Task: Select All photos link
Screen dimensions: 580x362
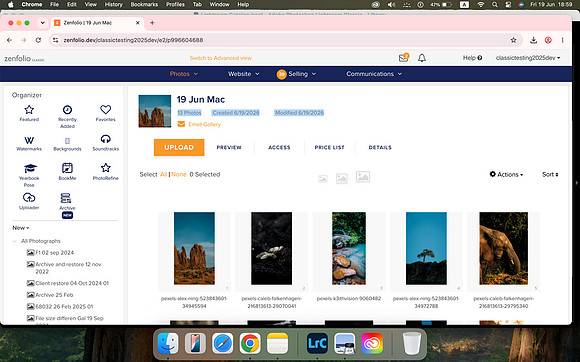Action: 163,174
